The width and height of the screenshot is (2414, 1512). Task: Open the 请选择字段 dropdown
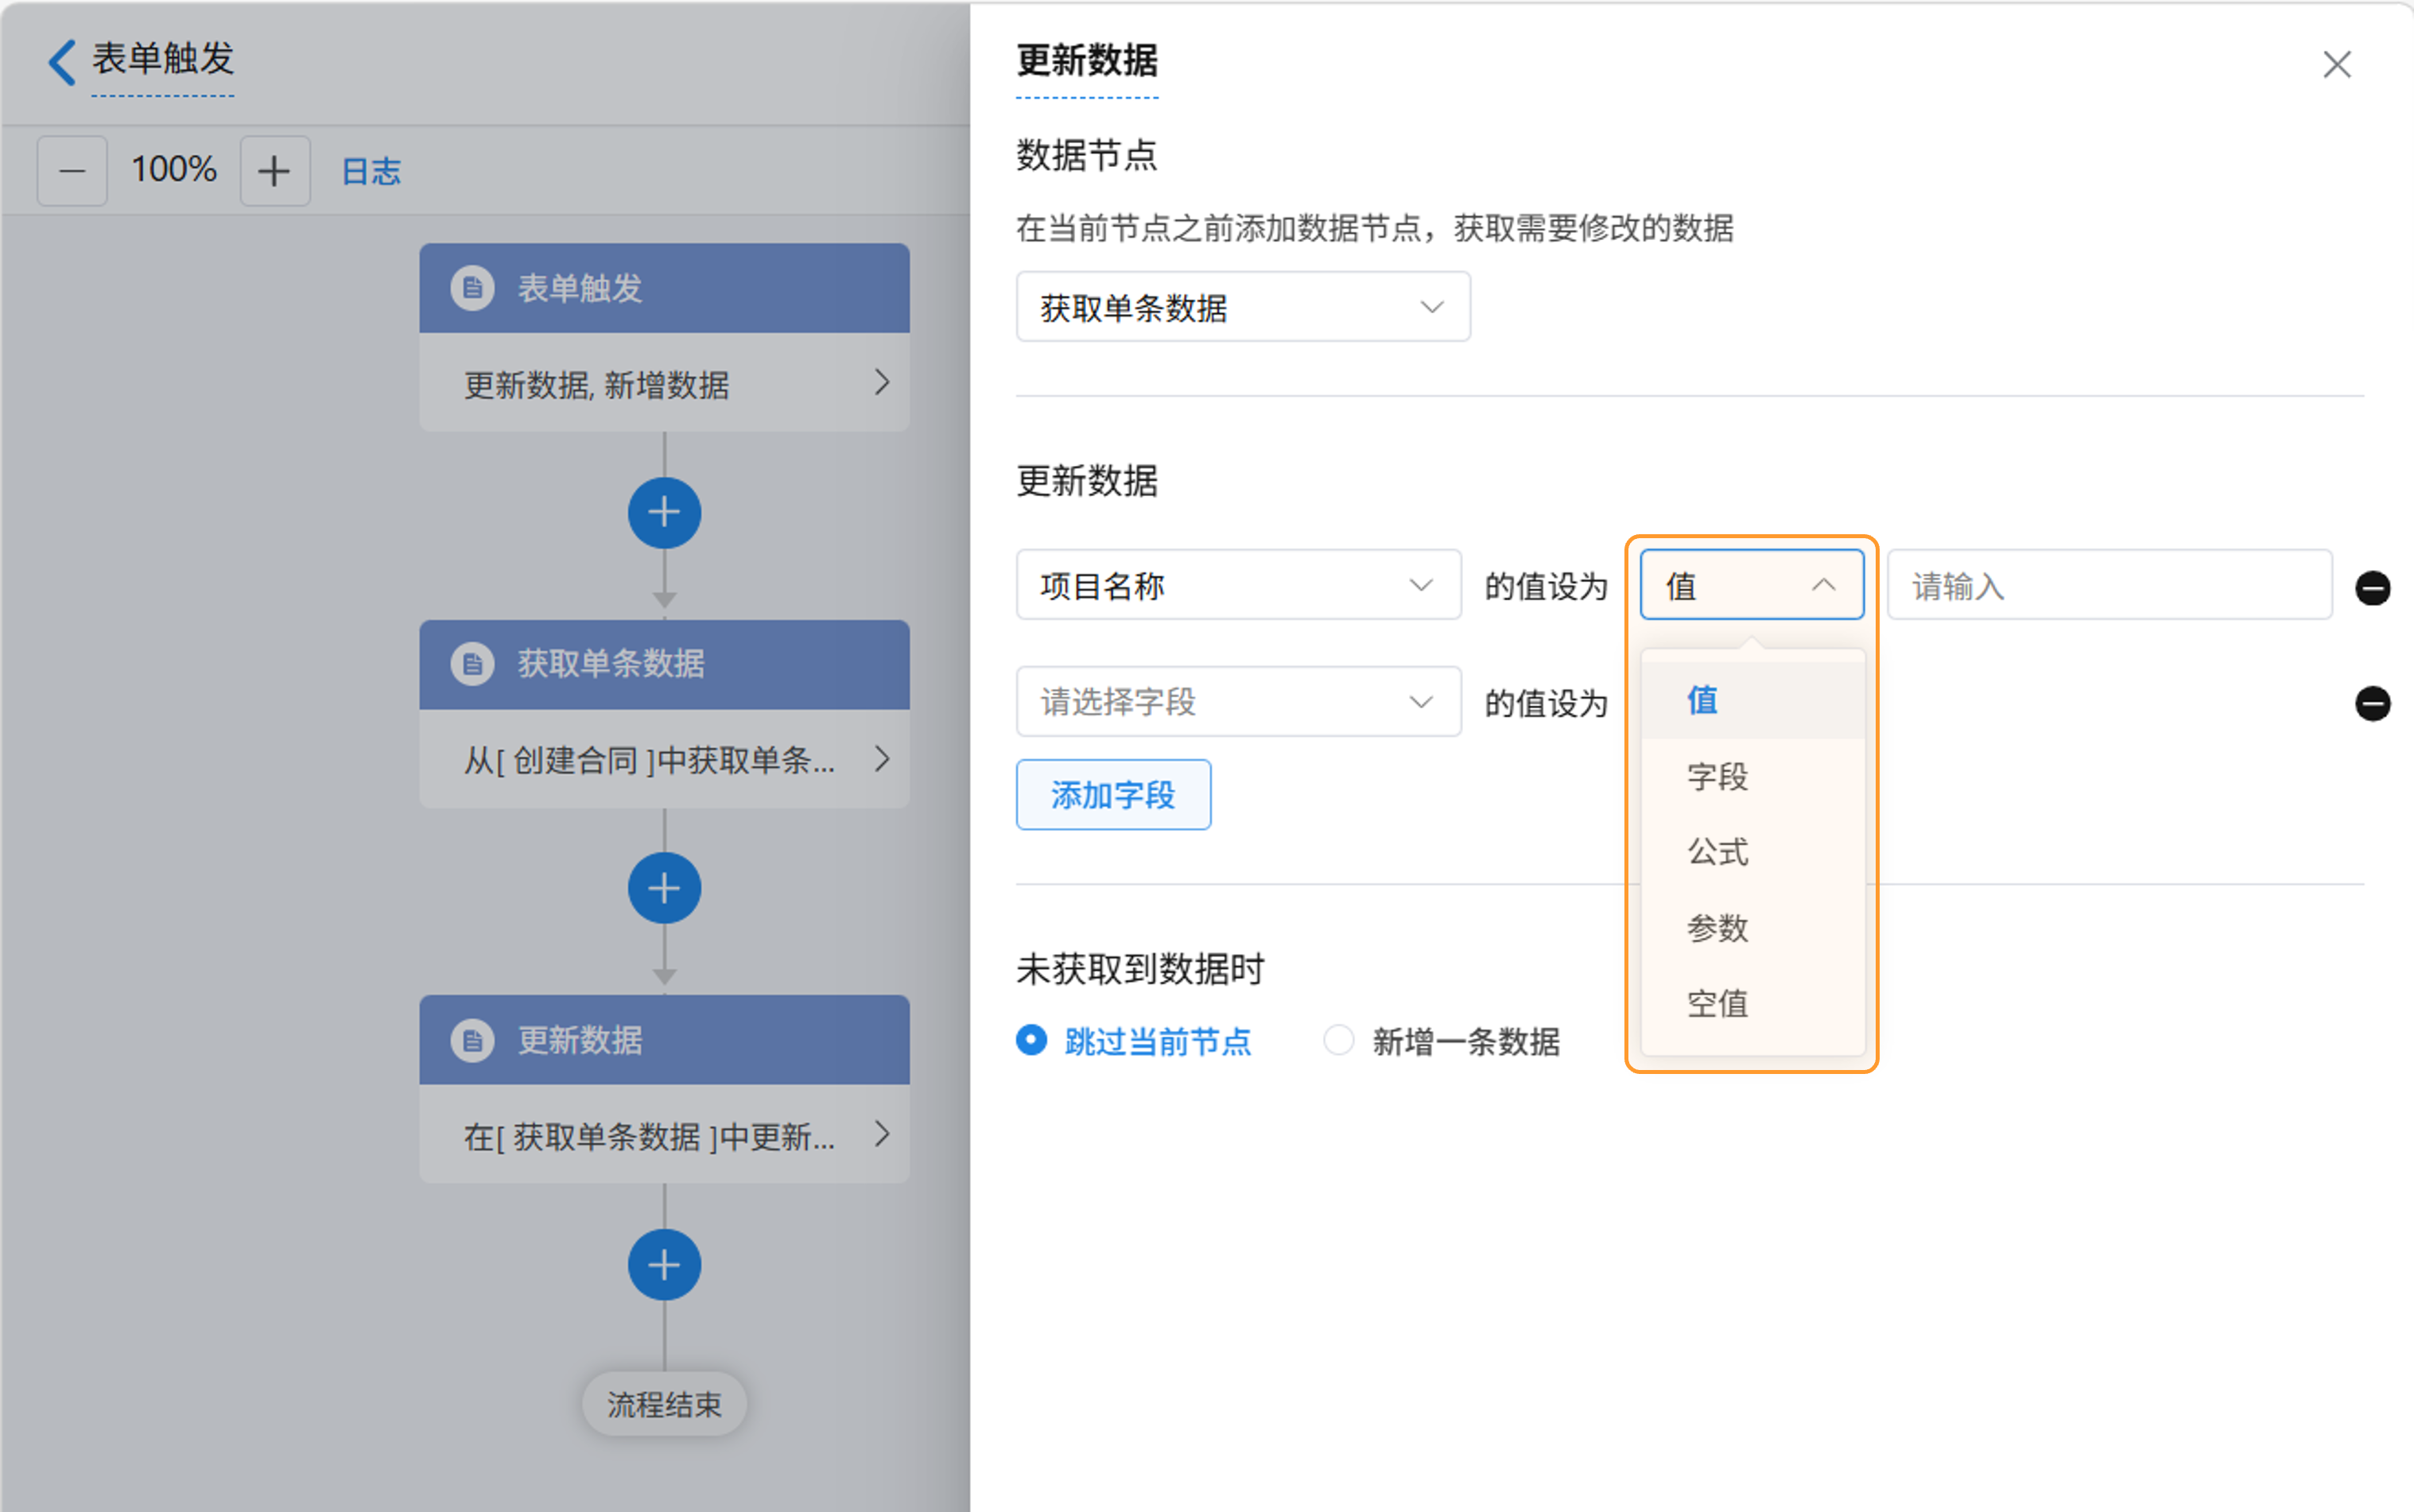click(1238, 702)
